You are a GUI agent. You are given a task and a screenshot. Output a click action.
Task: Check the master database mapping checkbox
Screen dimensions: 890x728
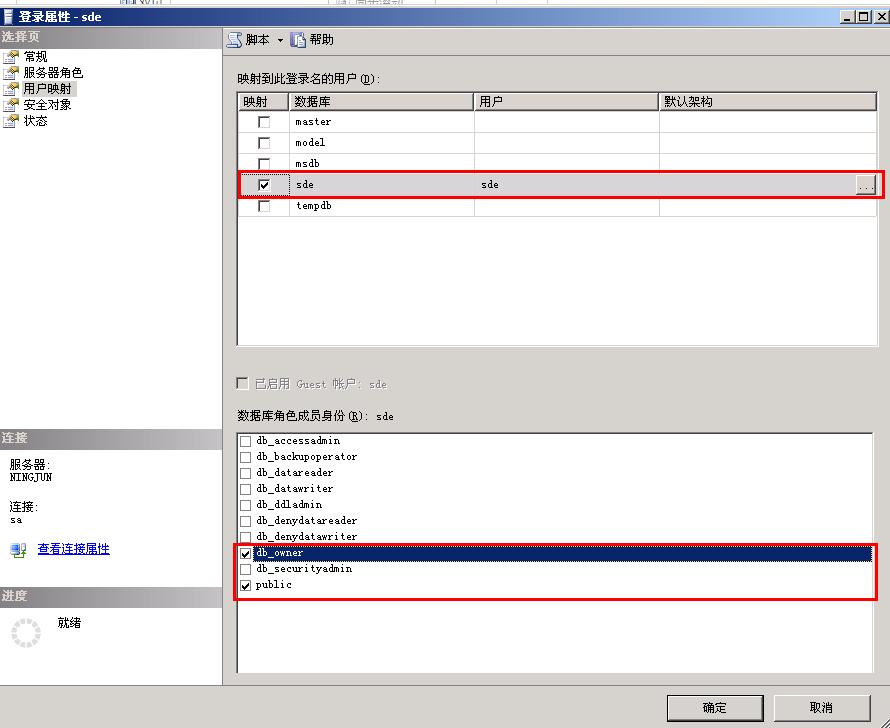264,121
